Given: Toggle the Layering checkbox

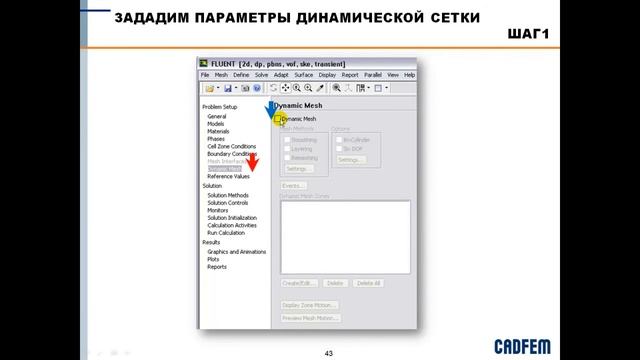Looking at the screenshot, I should pyautogui.click(x=287, y=149).
